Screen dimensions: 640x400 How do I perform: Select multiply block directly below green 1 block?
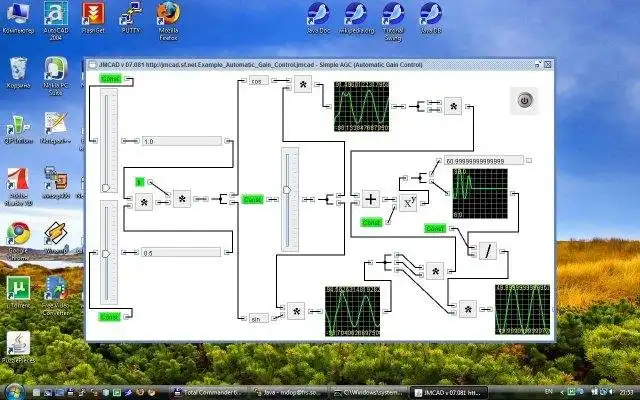click(144, 202)
